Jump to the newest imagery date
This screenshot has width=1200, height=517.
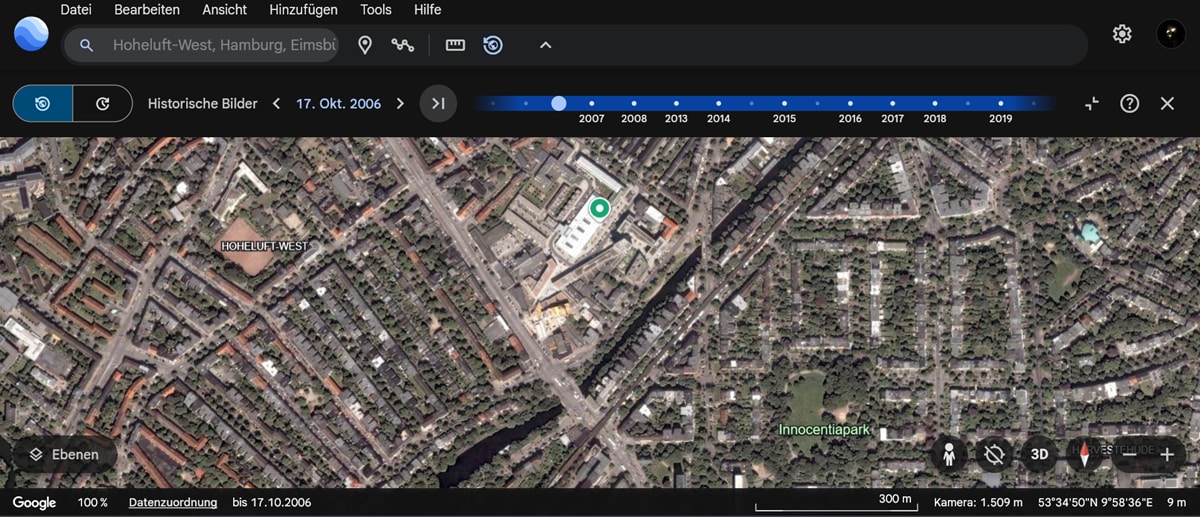(x=438, y=103)
